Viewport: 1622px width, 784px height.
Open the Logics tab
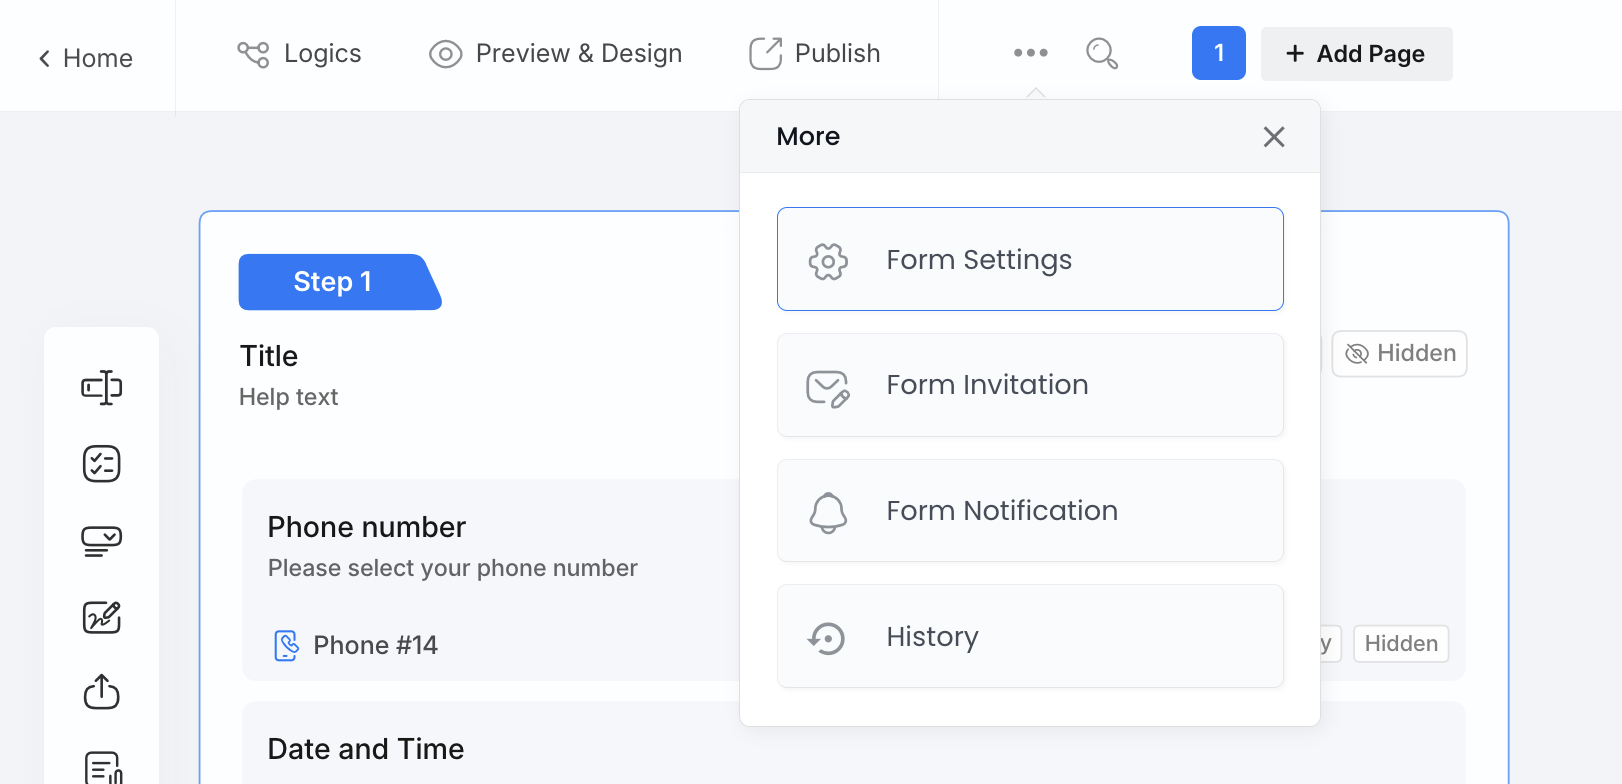click(299, 53)
